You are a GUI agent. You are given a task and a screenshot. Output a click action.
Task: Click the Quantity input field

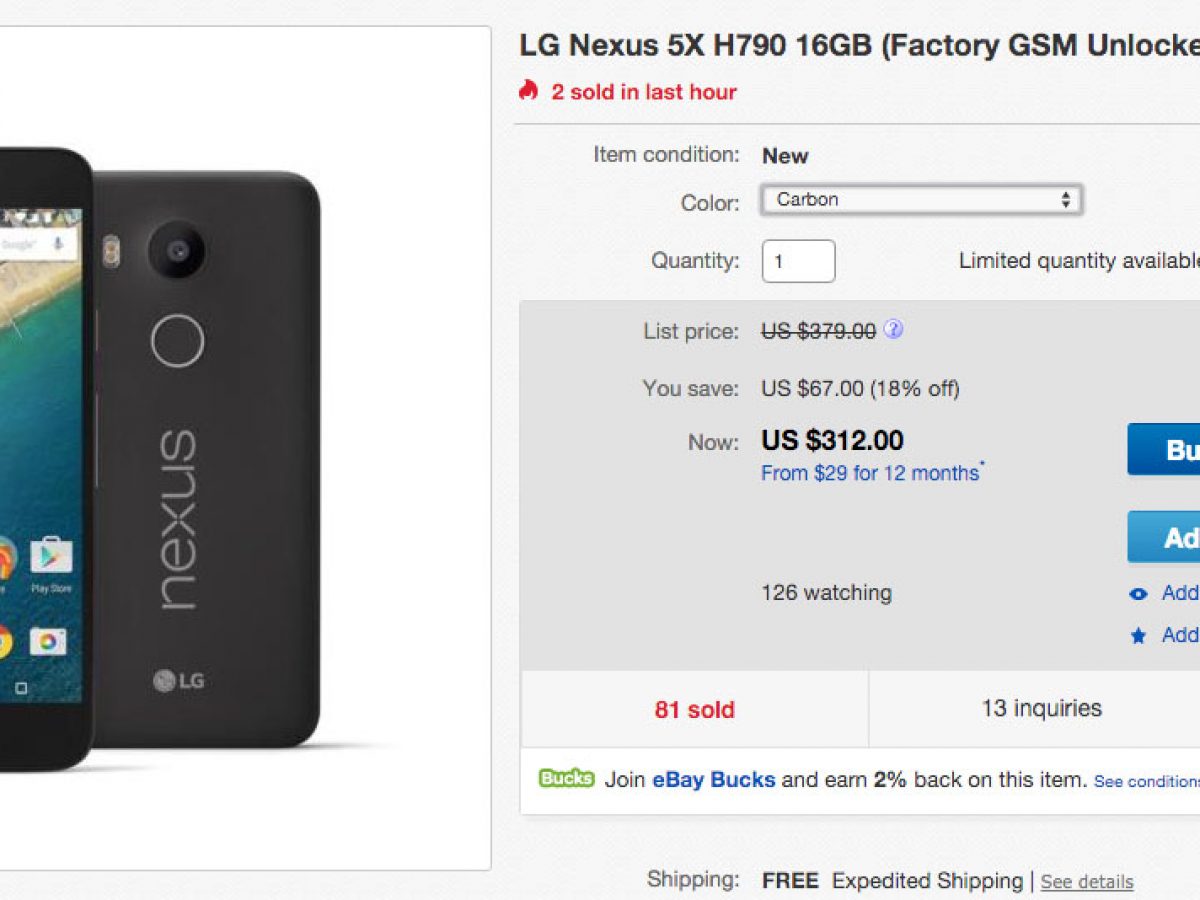tap(798, 261)
